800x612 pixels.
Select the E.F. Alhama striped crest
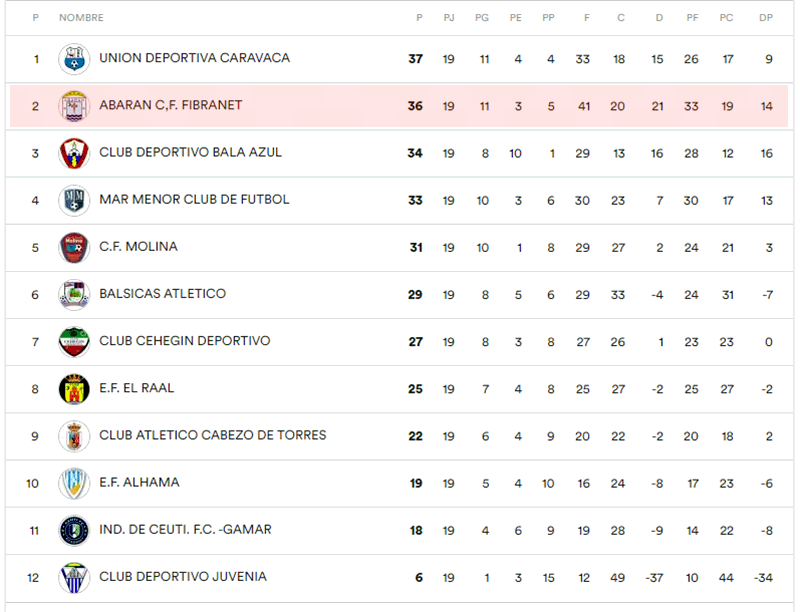click(74, 483)
